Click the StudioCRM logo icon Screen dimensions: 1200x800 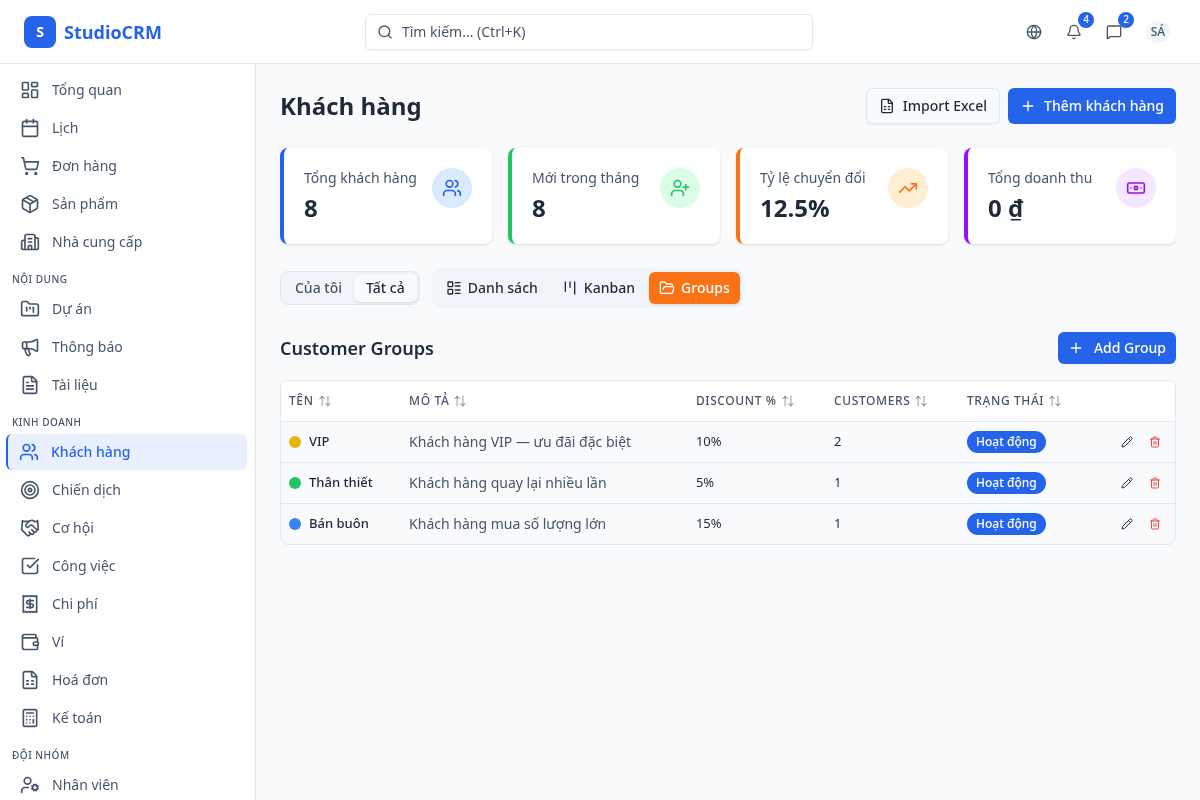pyautogui.click(x=40, y=32)
